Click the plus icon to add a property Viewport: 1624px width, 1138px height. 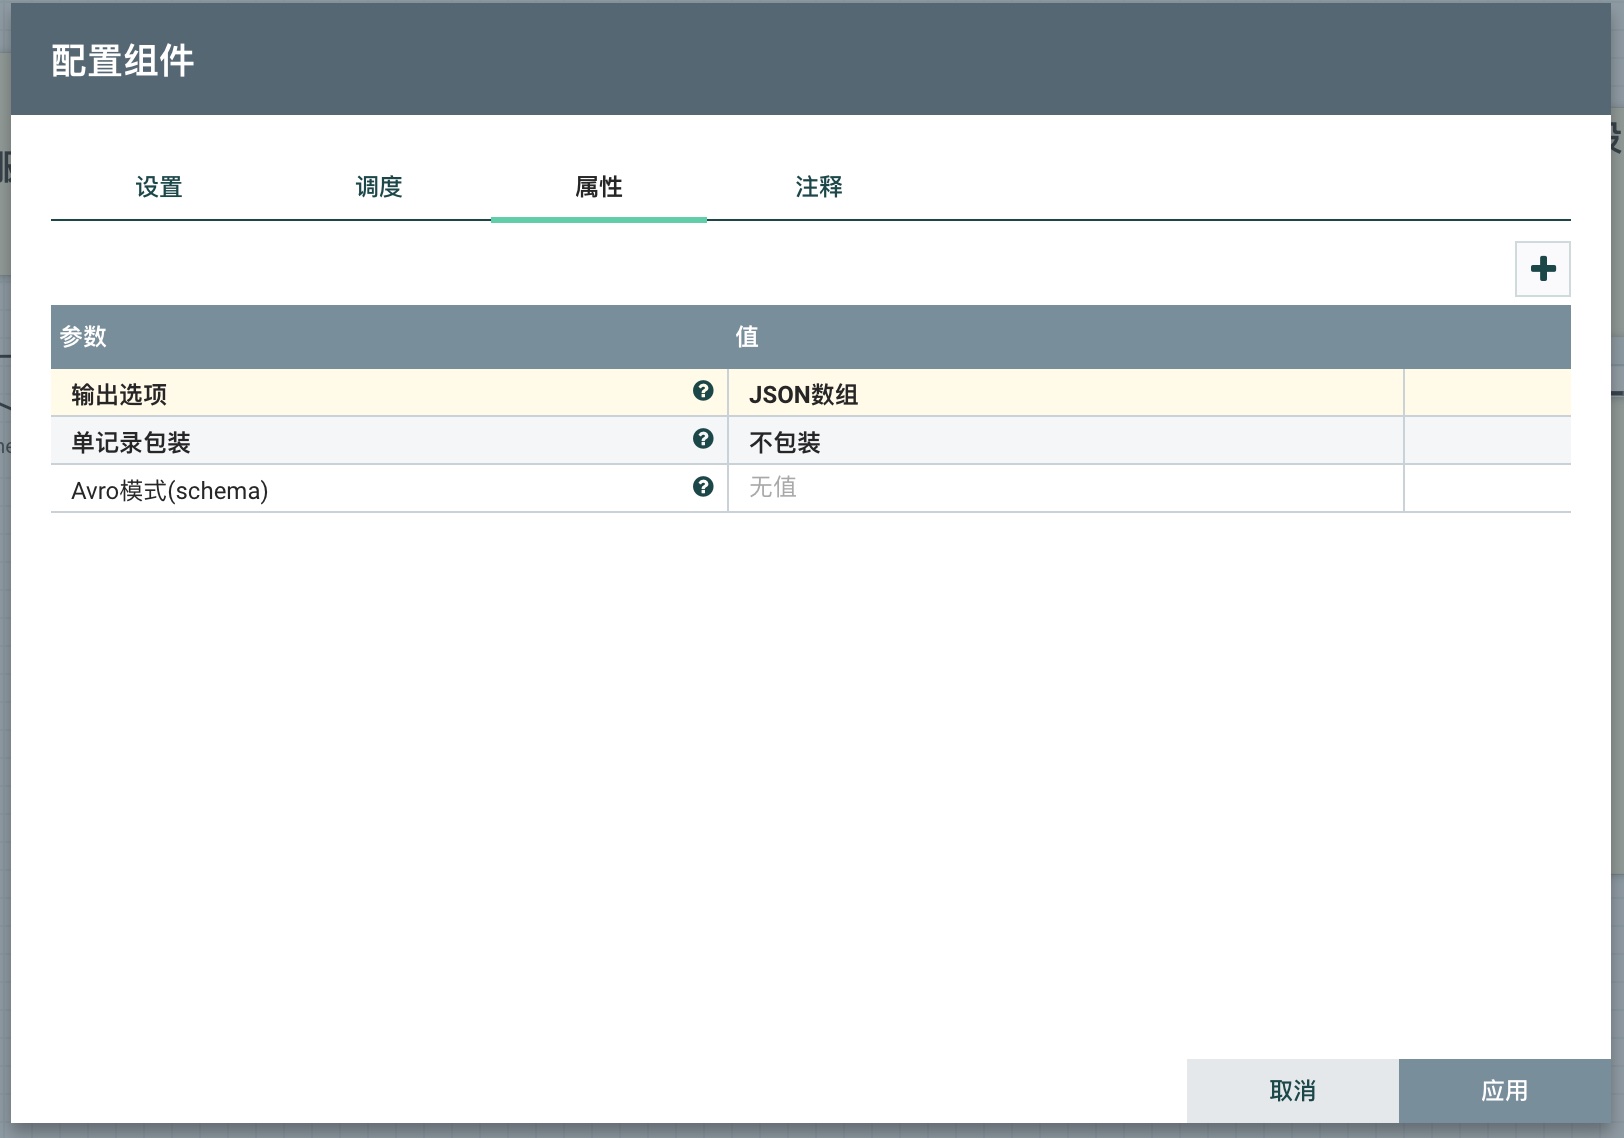tap(1542, 269)
